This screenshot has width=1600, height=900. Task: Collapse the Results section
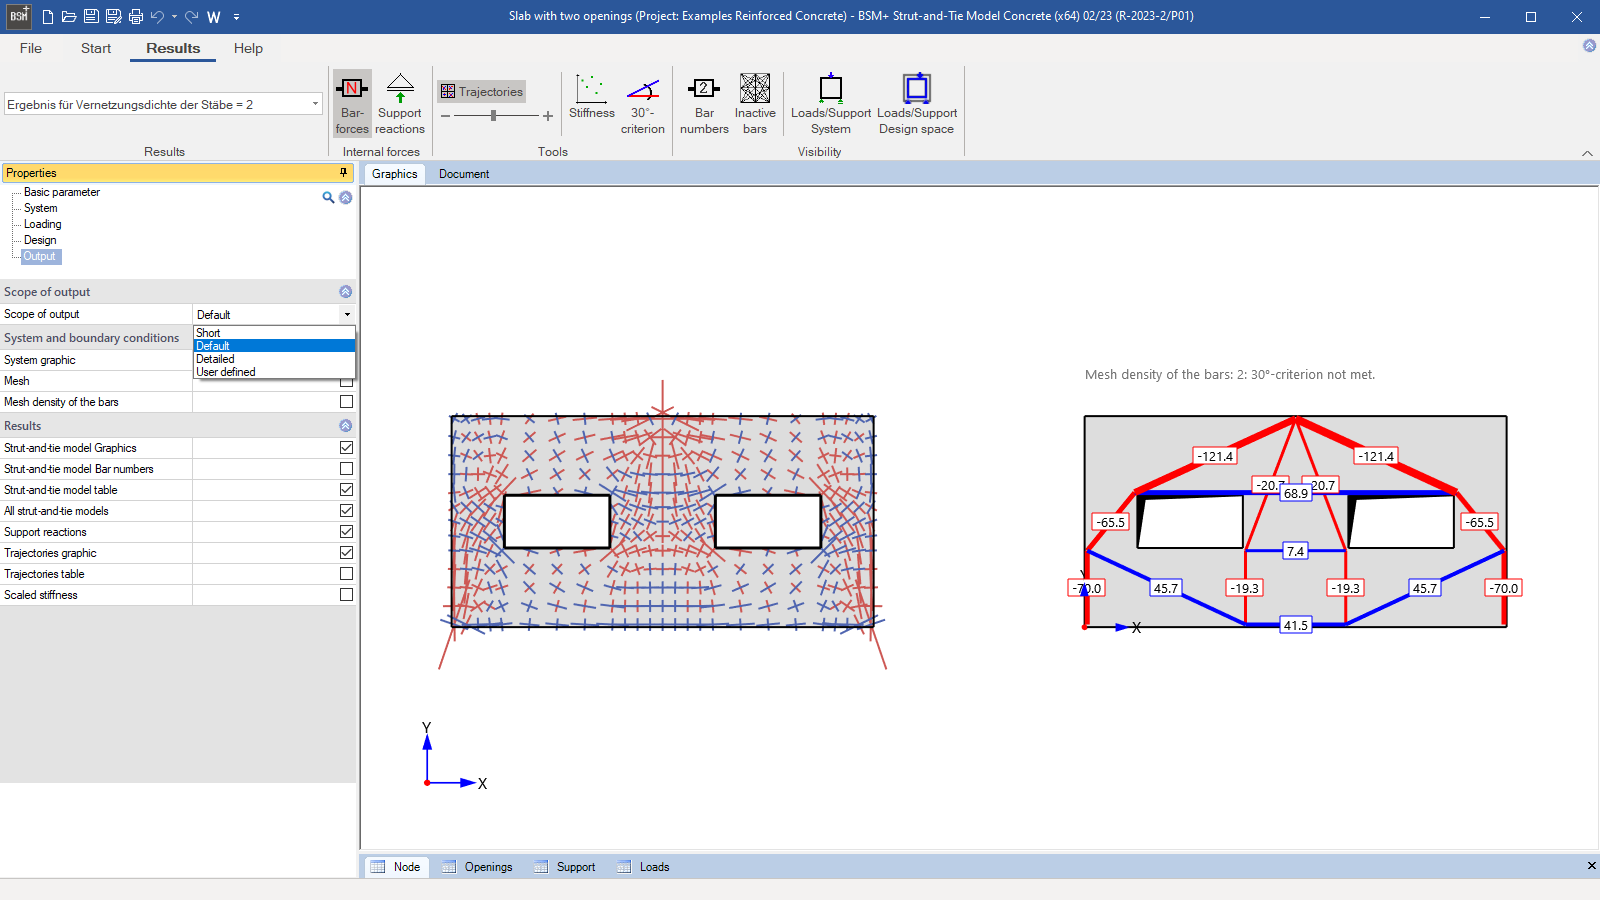[x=346, y=426]
